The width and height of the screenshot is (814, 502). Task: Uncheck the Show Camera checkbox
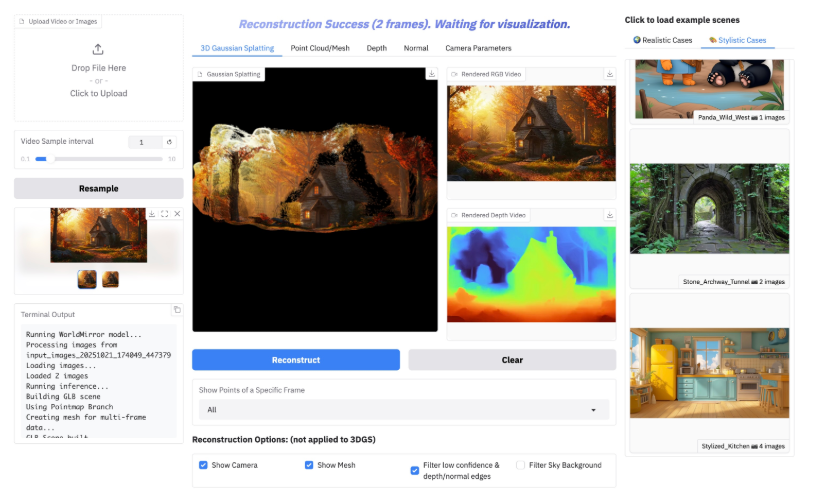pyautogui.click(x=203, y=465)
